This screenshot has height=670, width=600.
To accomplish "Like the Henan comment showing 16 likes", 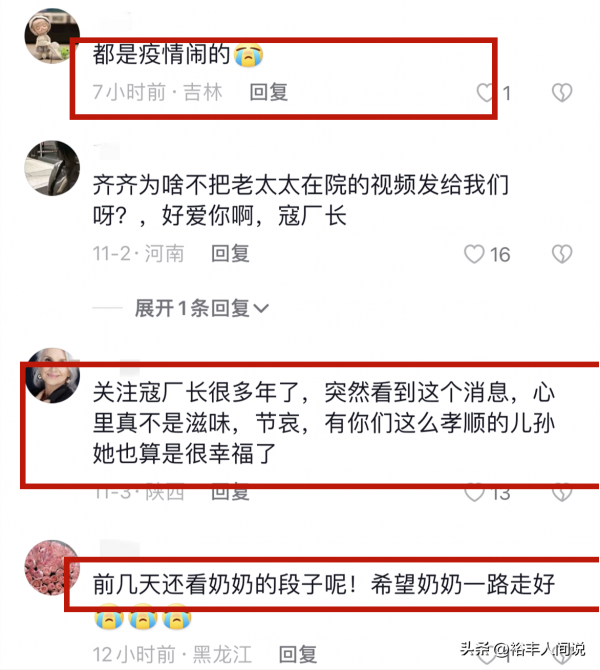I will [x=474, y=254].
